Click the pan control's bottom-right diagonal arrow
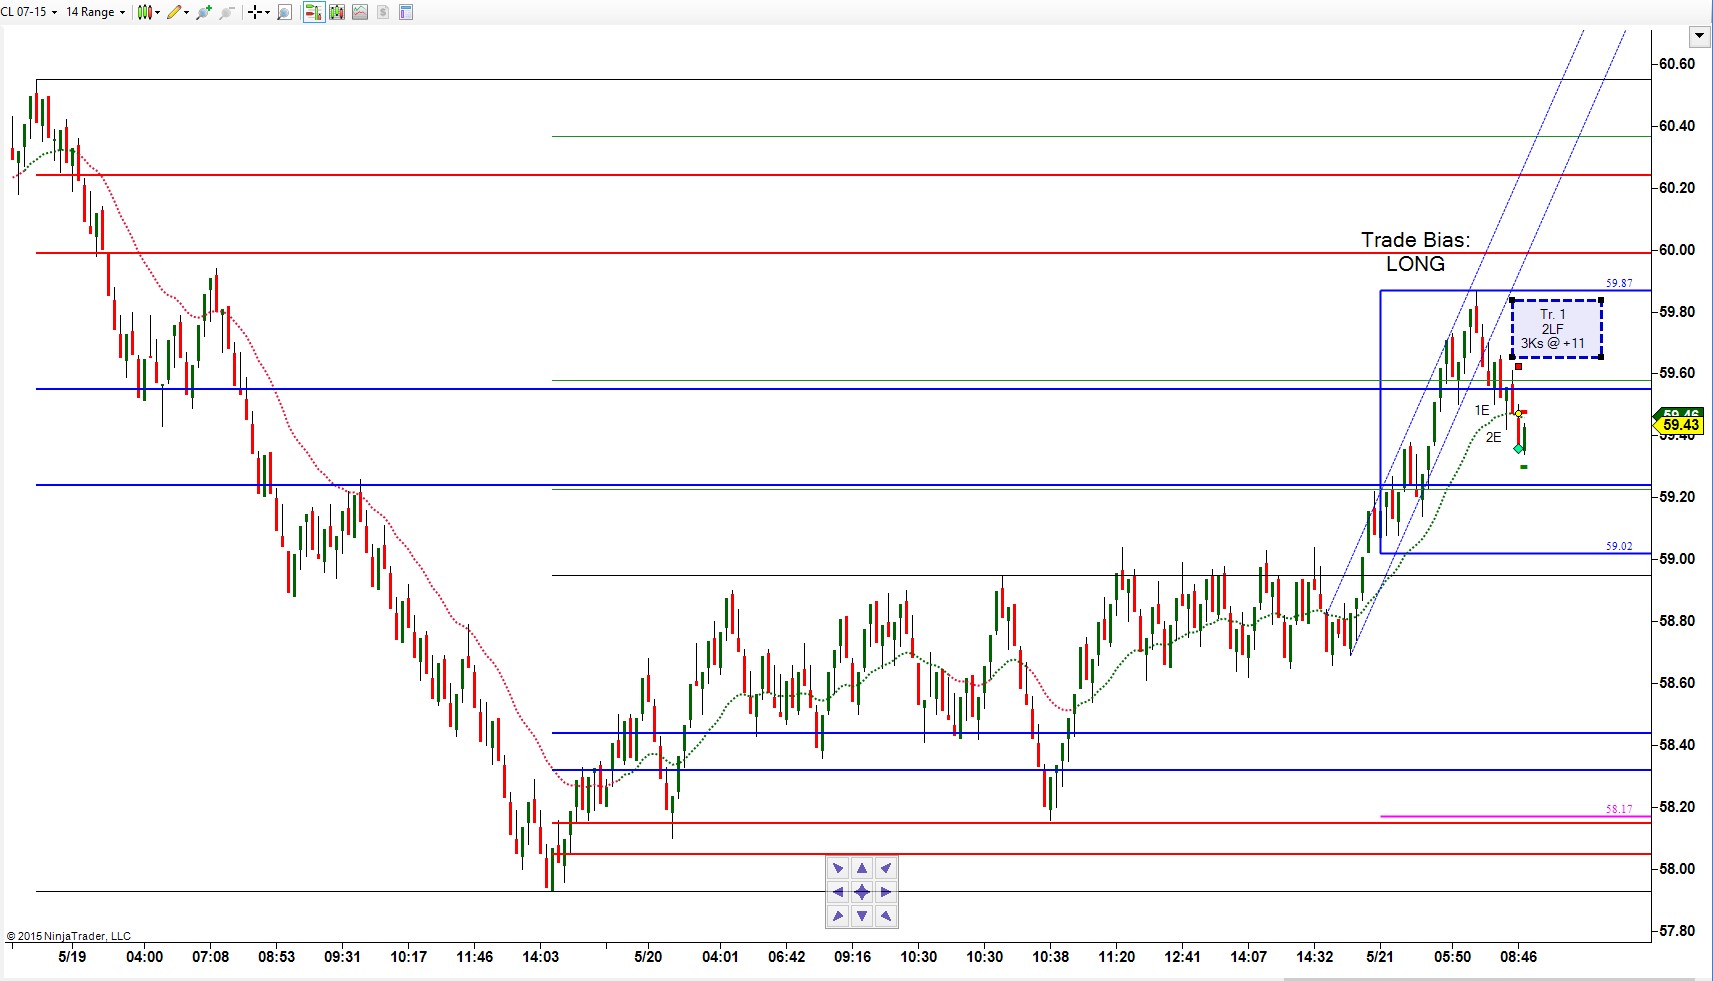The width and height of the screenshot is (1713, 981). [x=886, y=916]
